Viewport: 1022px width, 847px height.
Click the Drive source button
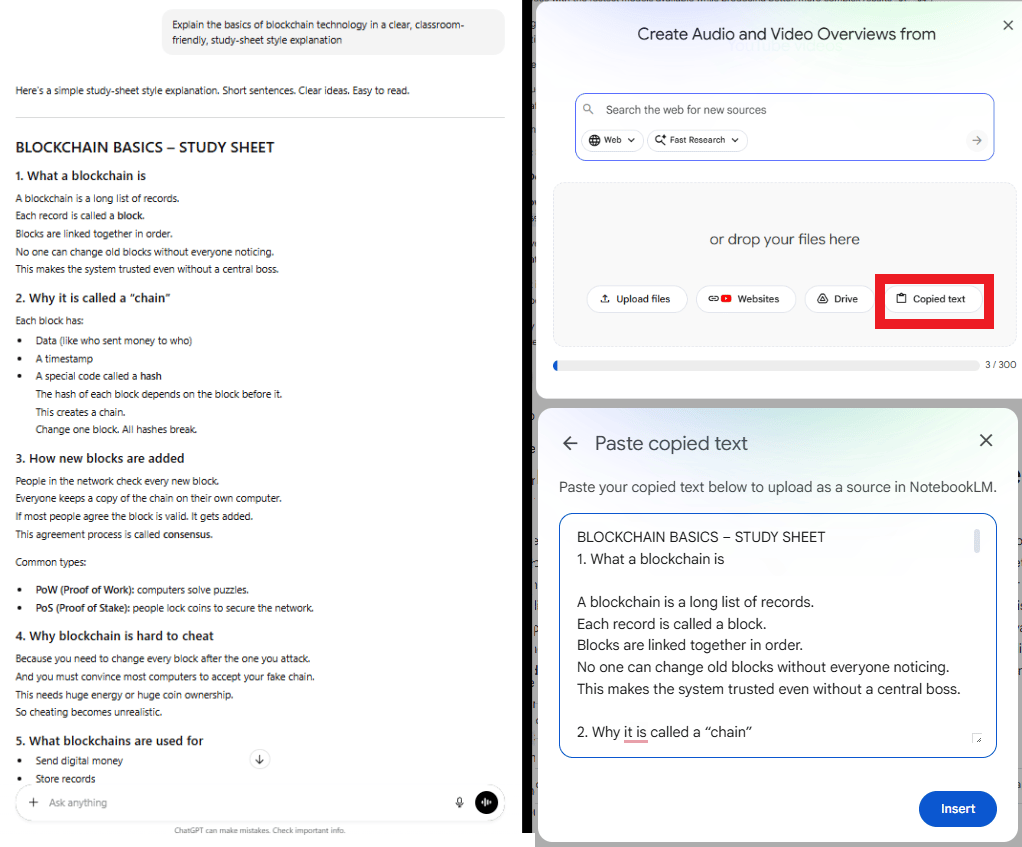838,299
